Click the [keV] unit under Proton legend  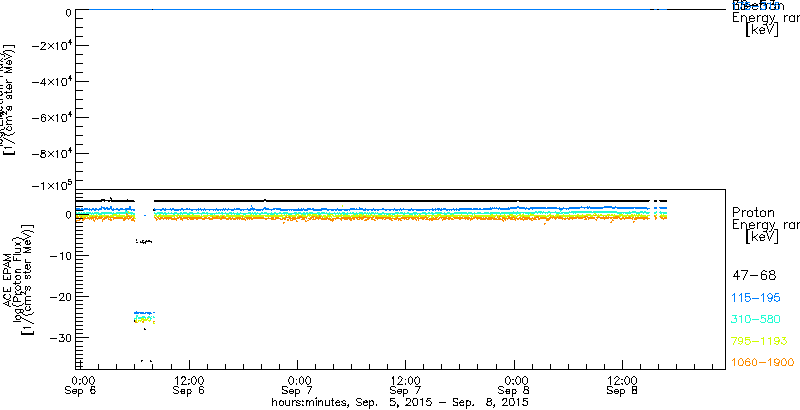tap(762, 237)
